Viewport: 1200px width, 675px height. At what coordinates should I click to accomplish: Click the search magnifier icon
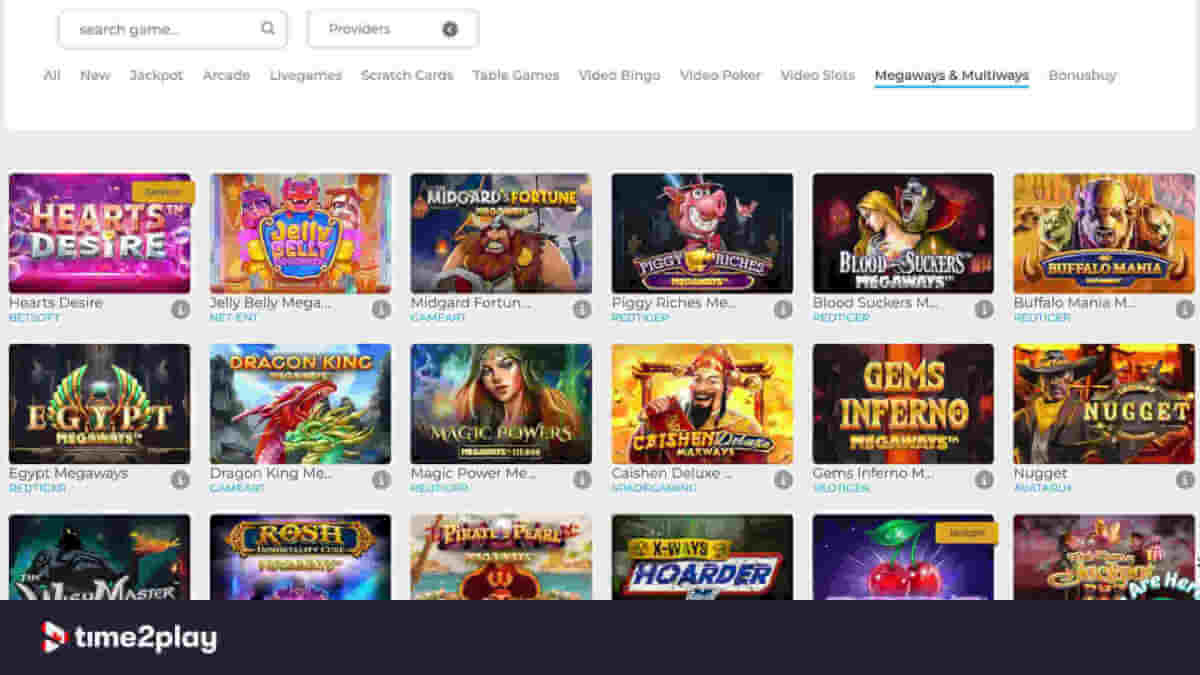268,29
